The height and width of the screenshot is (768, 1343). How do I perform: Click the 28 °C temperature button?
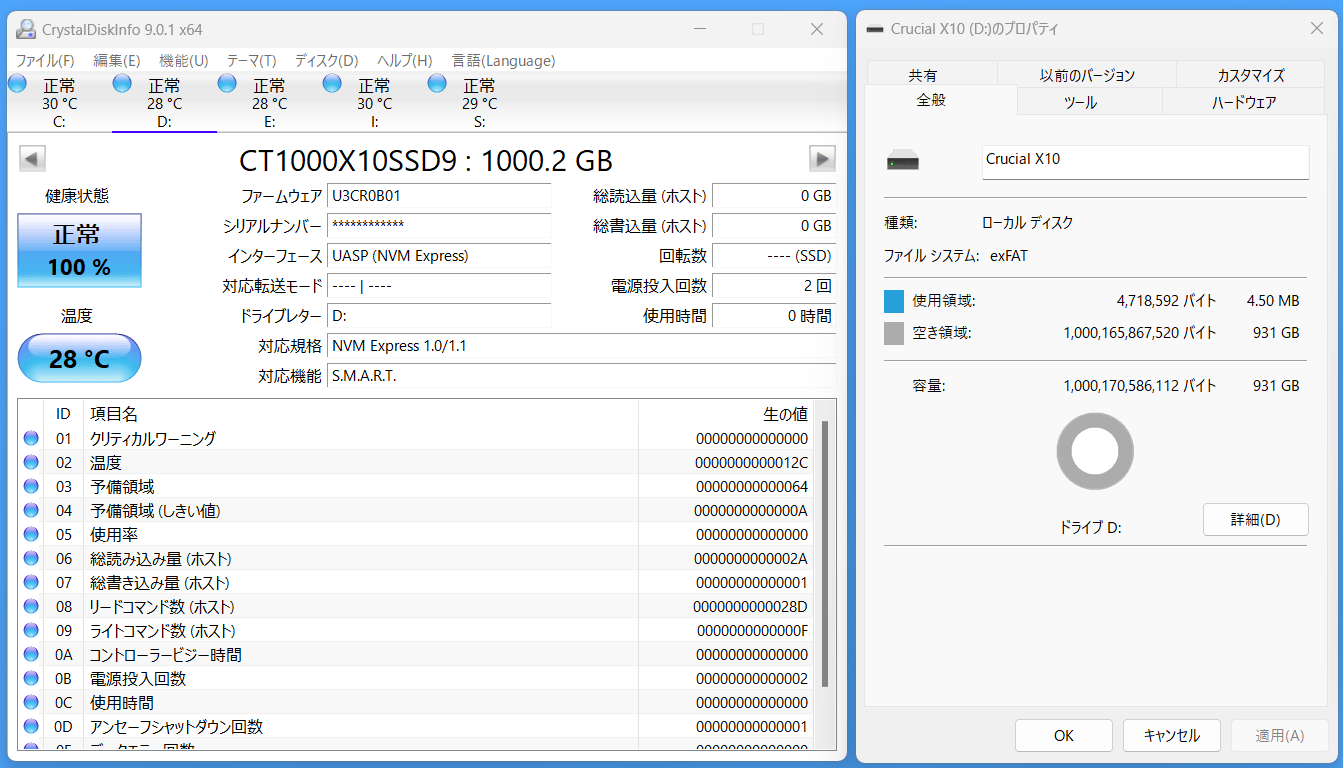(x=80, y=358)
